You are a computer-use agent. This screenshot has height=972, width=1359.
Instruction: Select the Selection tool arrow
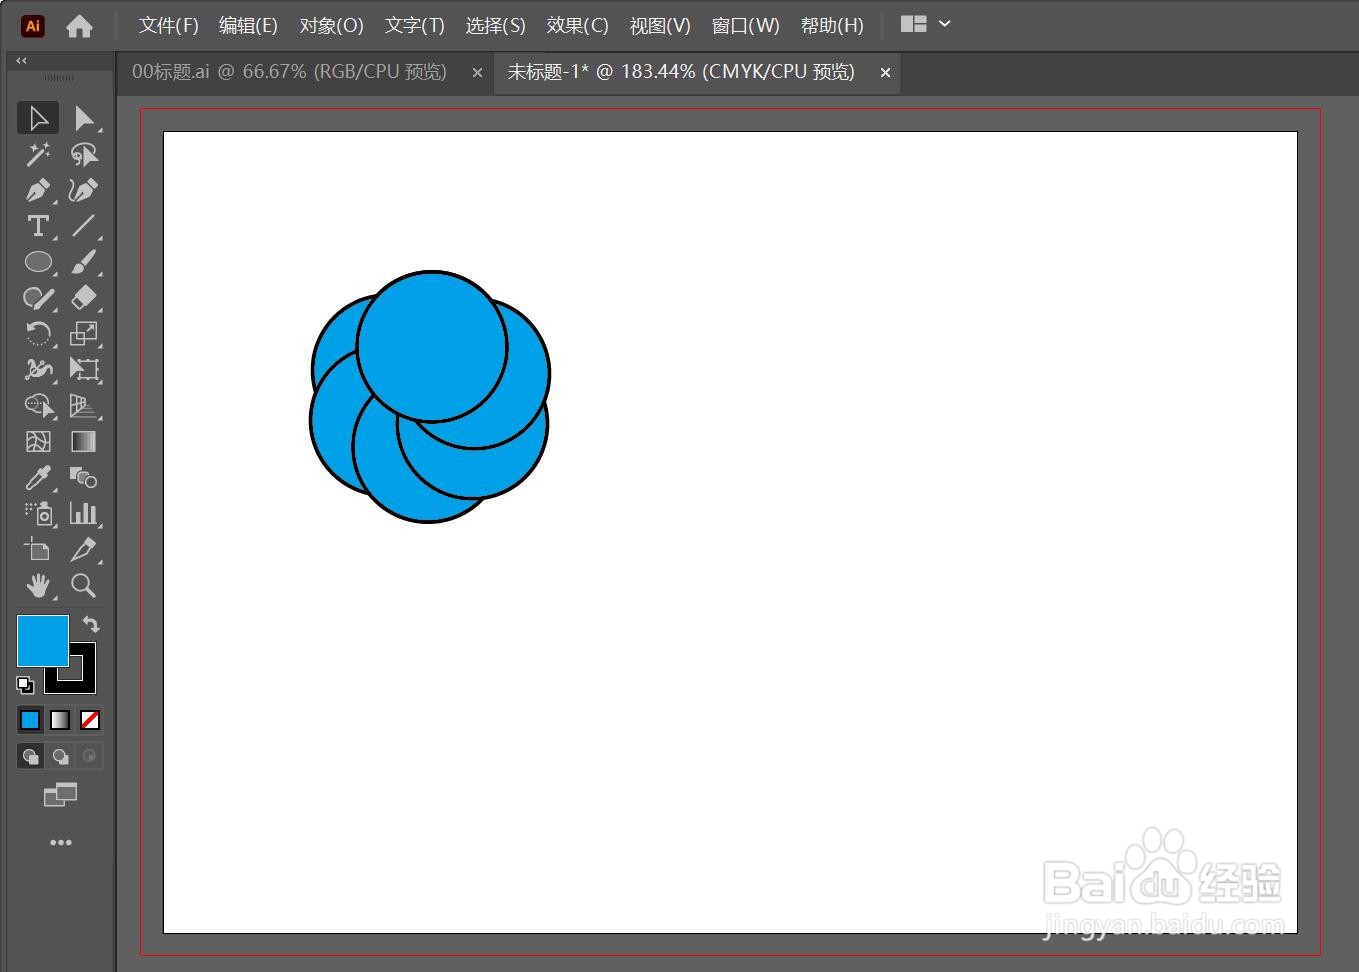coord(38,118)
